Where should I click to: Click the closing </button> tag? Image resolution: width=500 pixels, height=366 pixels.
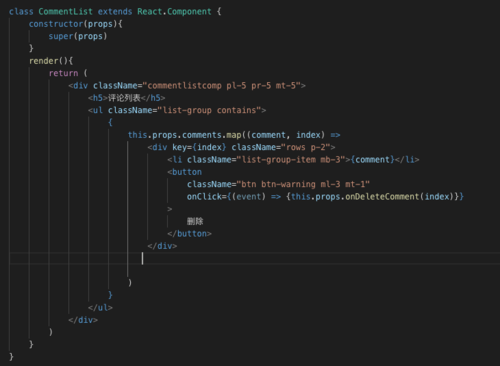pyautogui.click(x=189, y=234)
